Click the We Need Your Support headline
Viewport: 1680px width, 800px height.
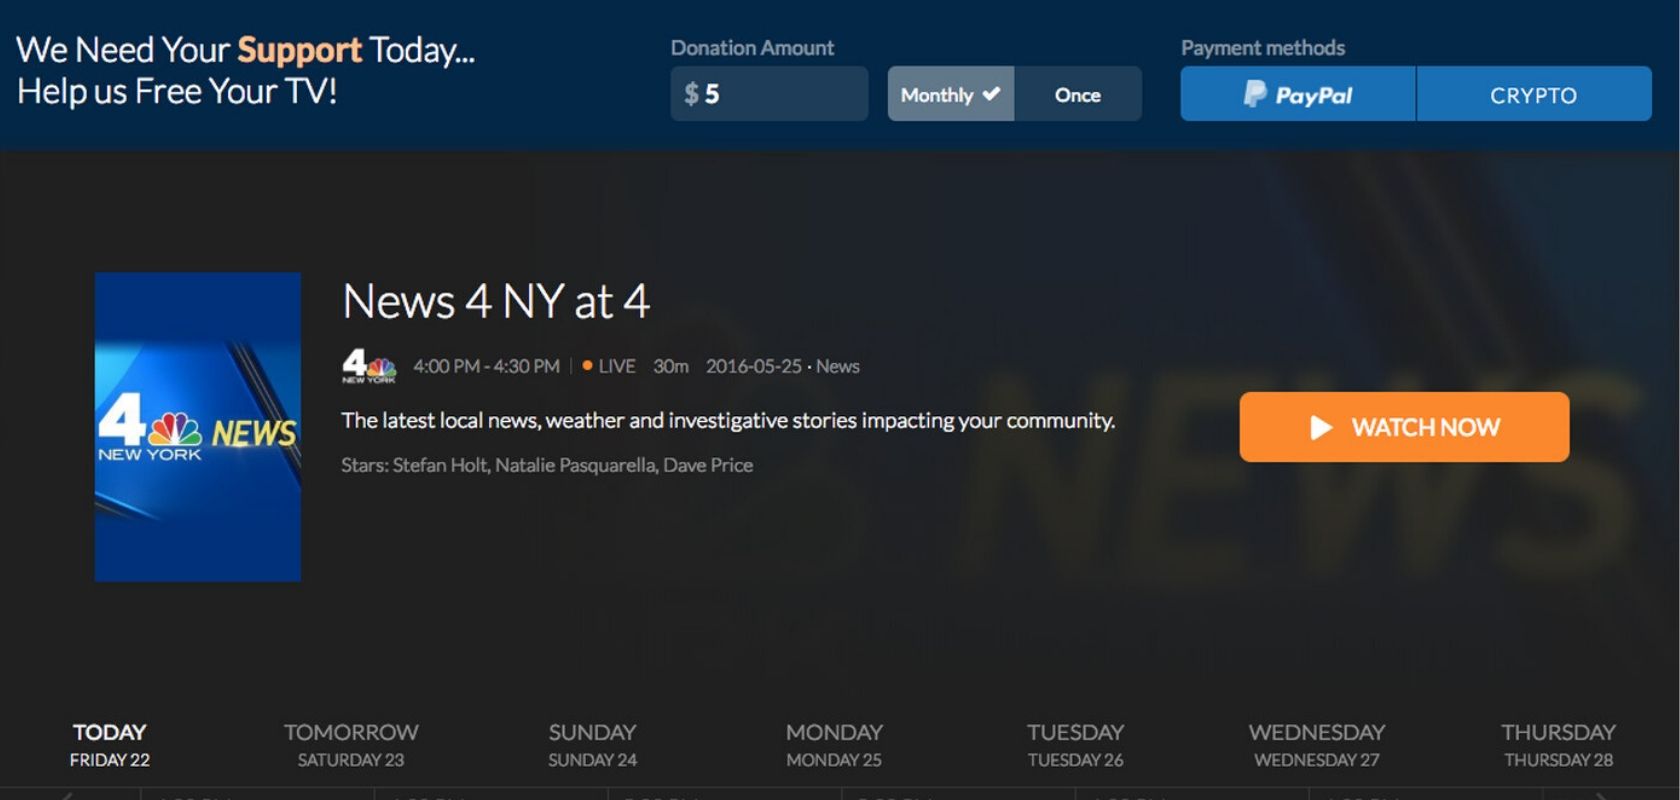pyautogui.click(x=246, y=70)
